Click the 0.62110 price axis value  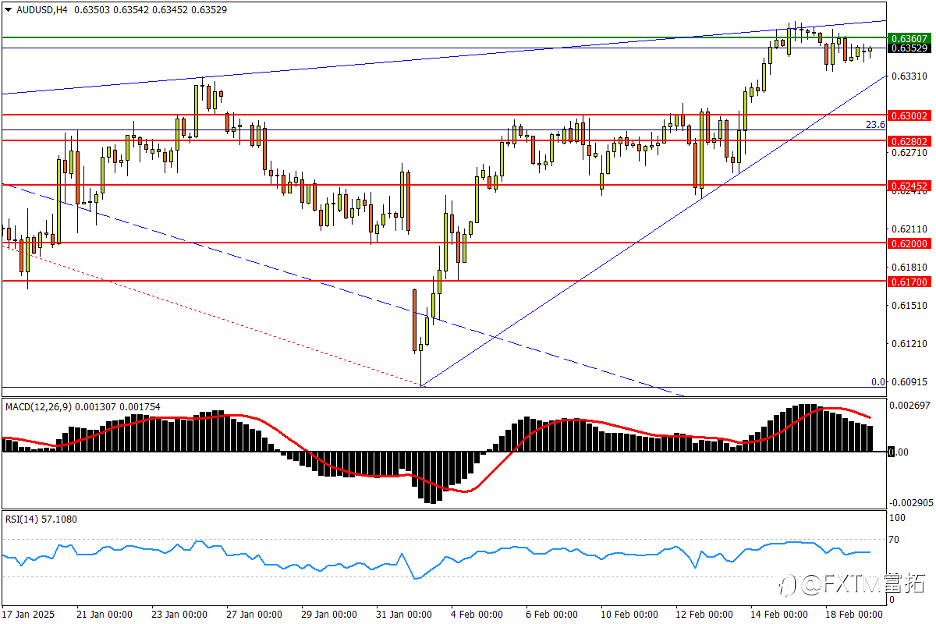[x=909, y=229]
